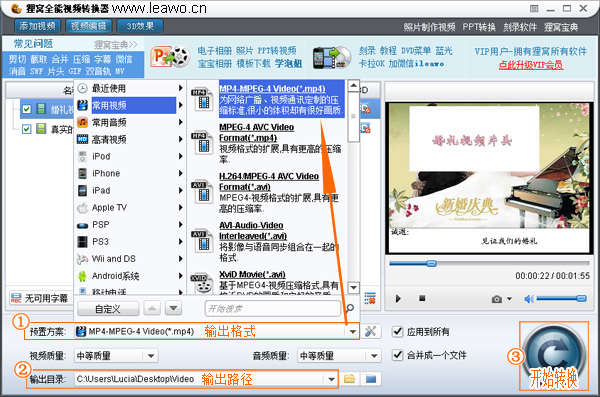The height and width of the screenshot is (397, 600).
Task: Select MP4-MPEG-4 Video(*.mp4) format
Action: (x=268, y=99)
